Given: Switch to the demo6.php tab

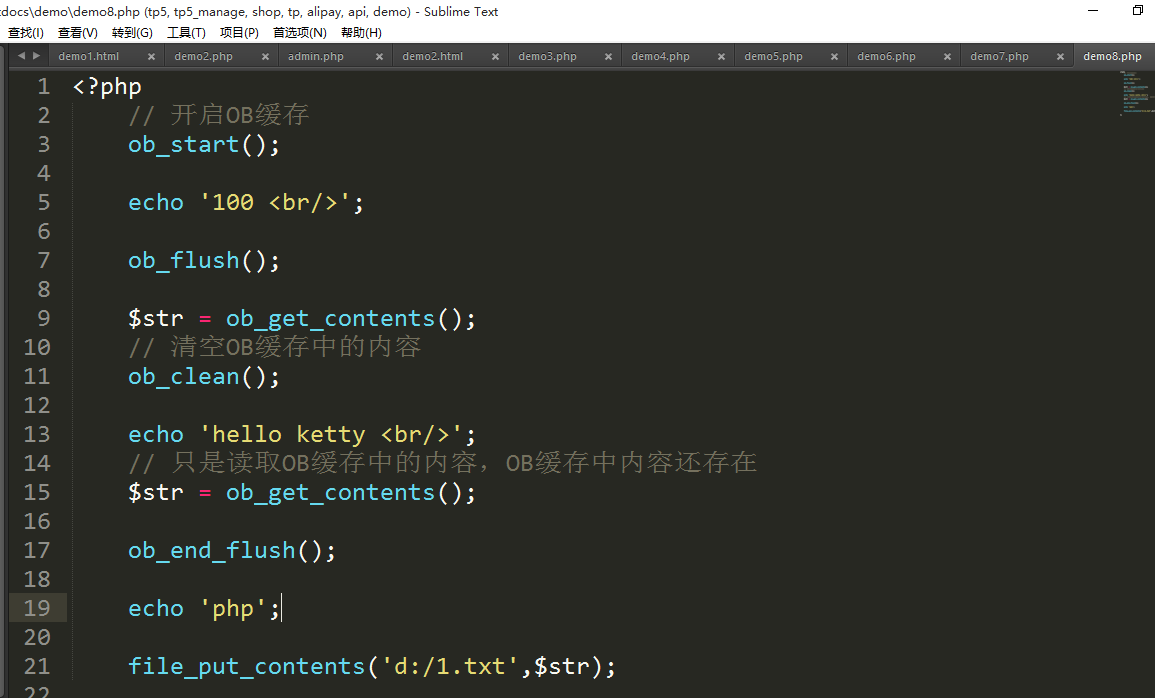Looking at the screenshot, I should pos(886,57).
